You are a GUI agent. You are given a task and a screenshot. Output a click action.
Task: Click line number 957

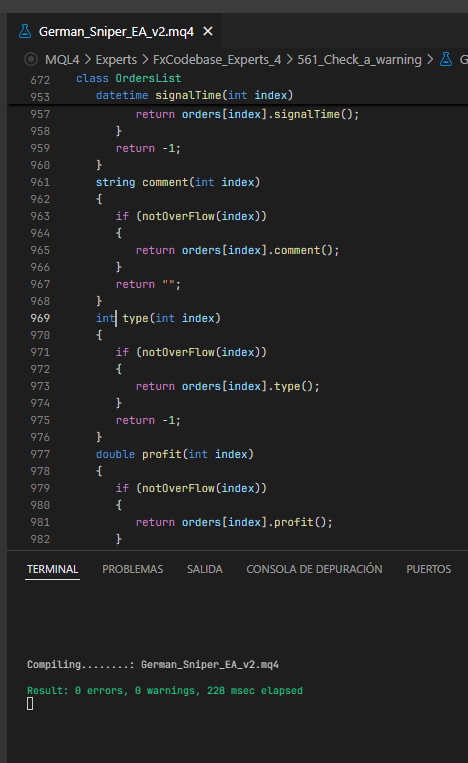[40, 114]
